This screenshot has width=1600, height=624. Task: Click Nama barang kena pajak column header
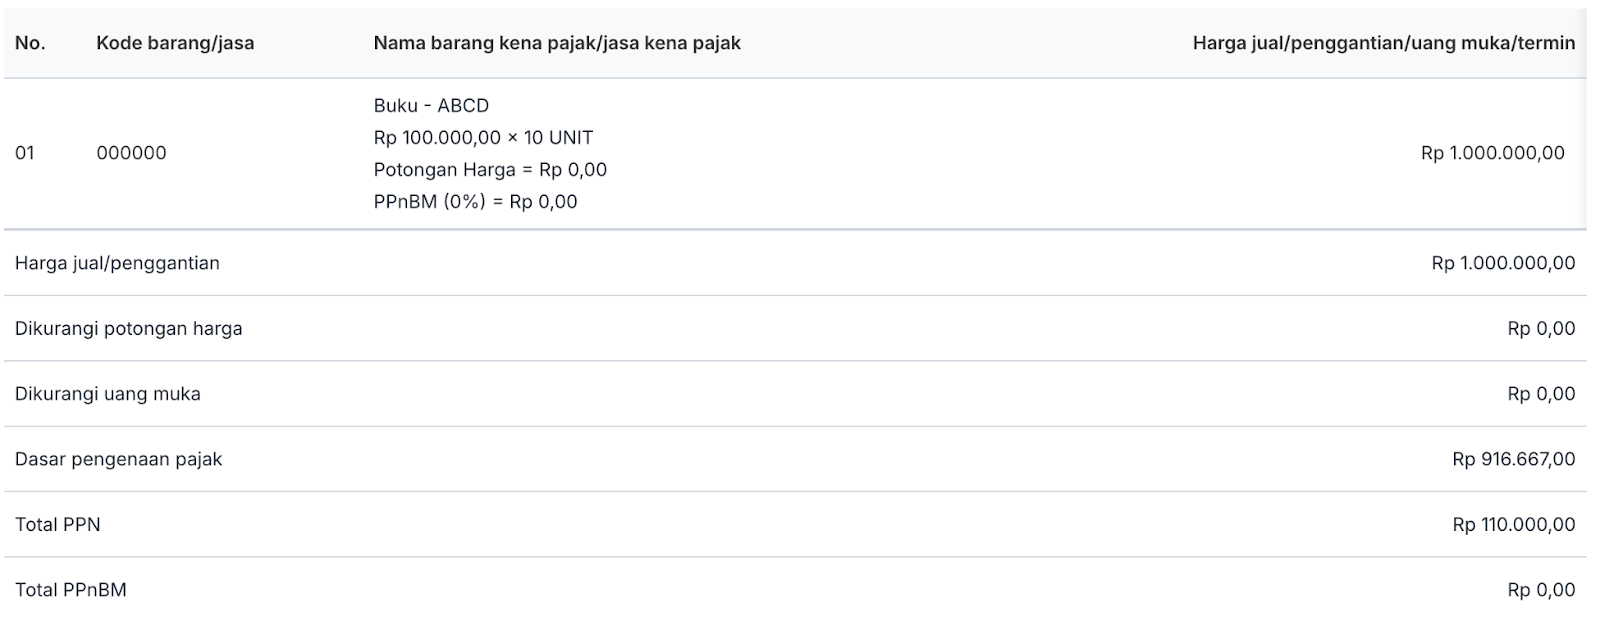[557, 43]
